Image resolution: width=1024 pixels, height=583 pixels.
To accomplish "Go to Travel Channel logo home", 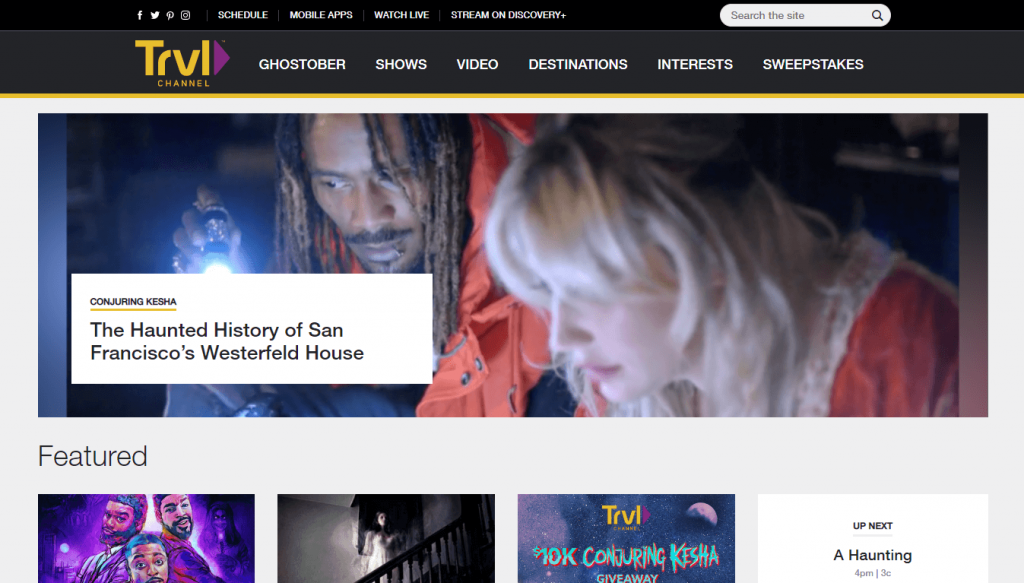I will tap(182, 63).
